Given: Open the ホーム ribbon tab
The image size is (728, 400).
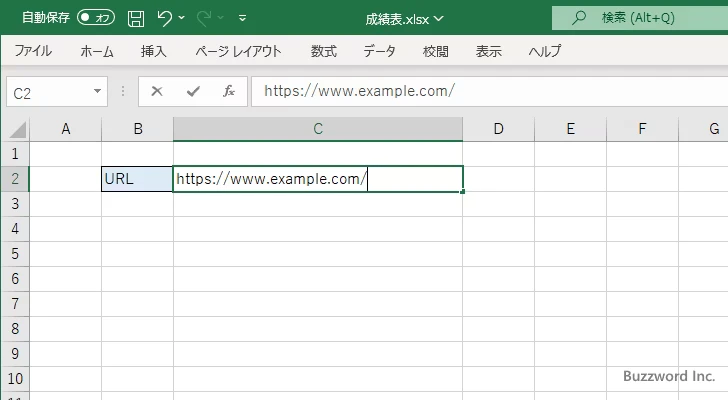Looking at the screenshot, I should point(97,51).
